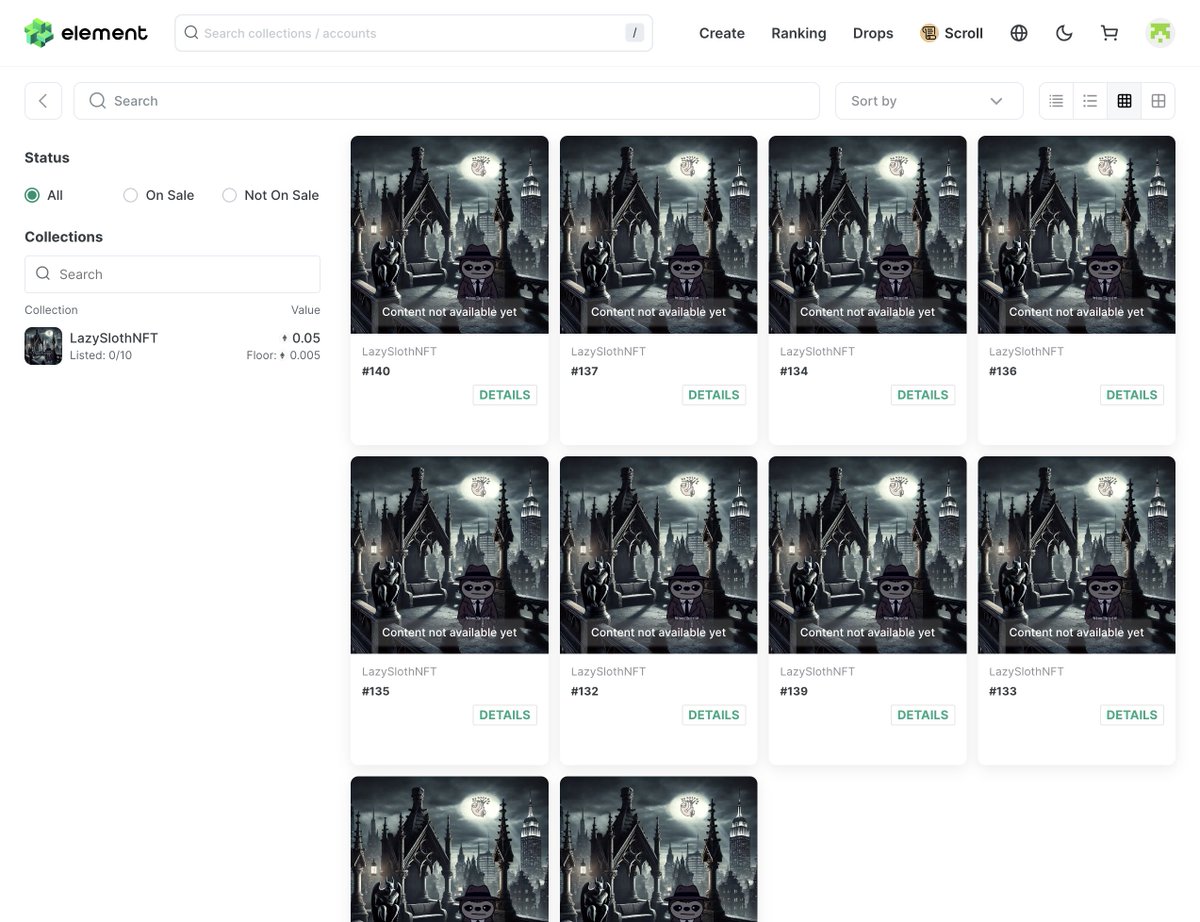Viewport: 1200px width, 922px height.
Task: Click the #132 token title
Action: point(585,691)
